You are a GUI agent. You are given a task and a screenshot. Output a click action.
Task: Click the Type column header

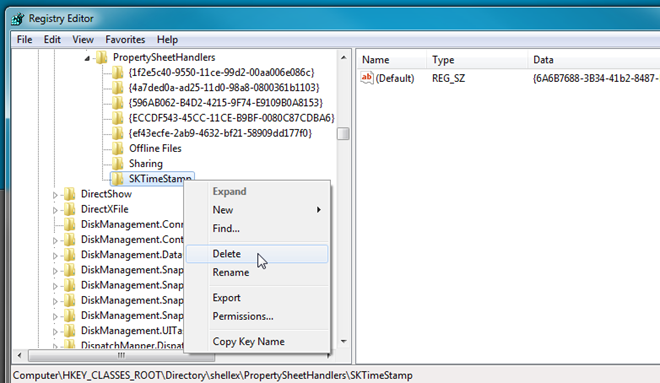(x=477, y=60)
